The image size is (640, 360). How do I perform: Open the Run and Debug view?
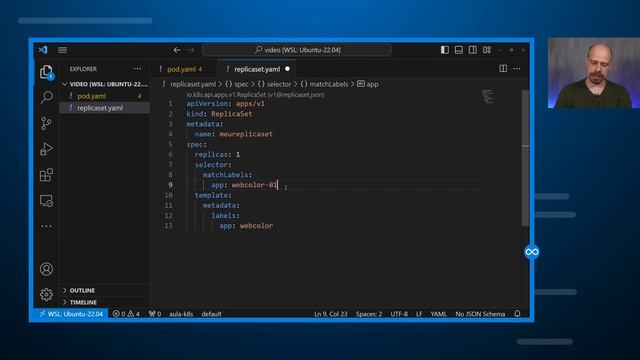pyautogui.click(x=47, y=149)
